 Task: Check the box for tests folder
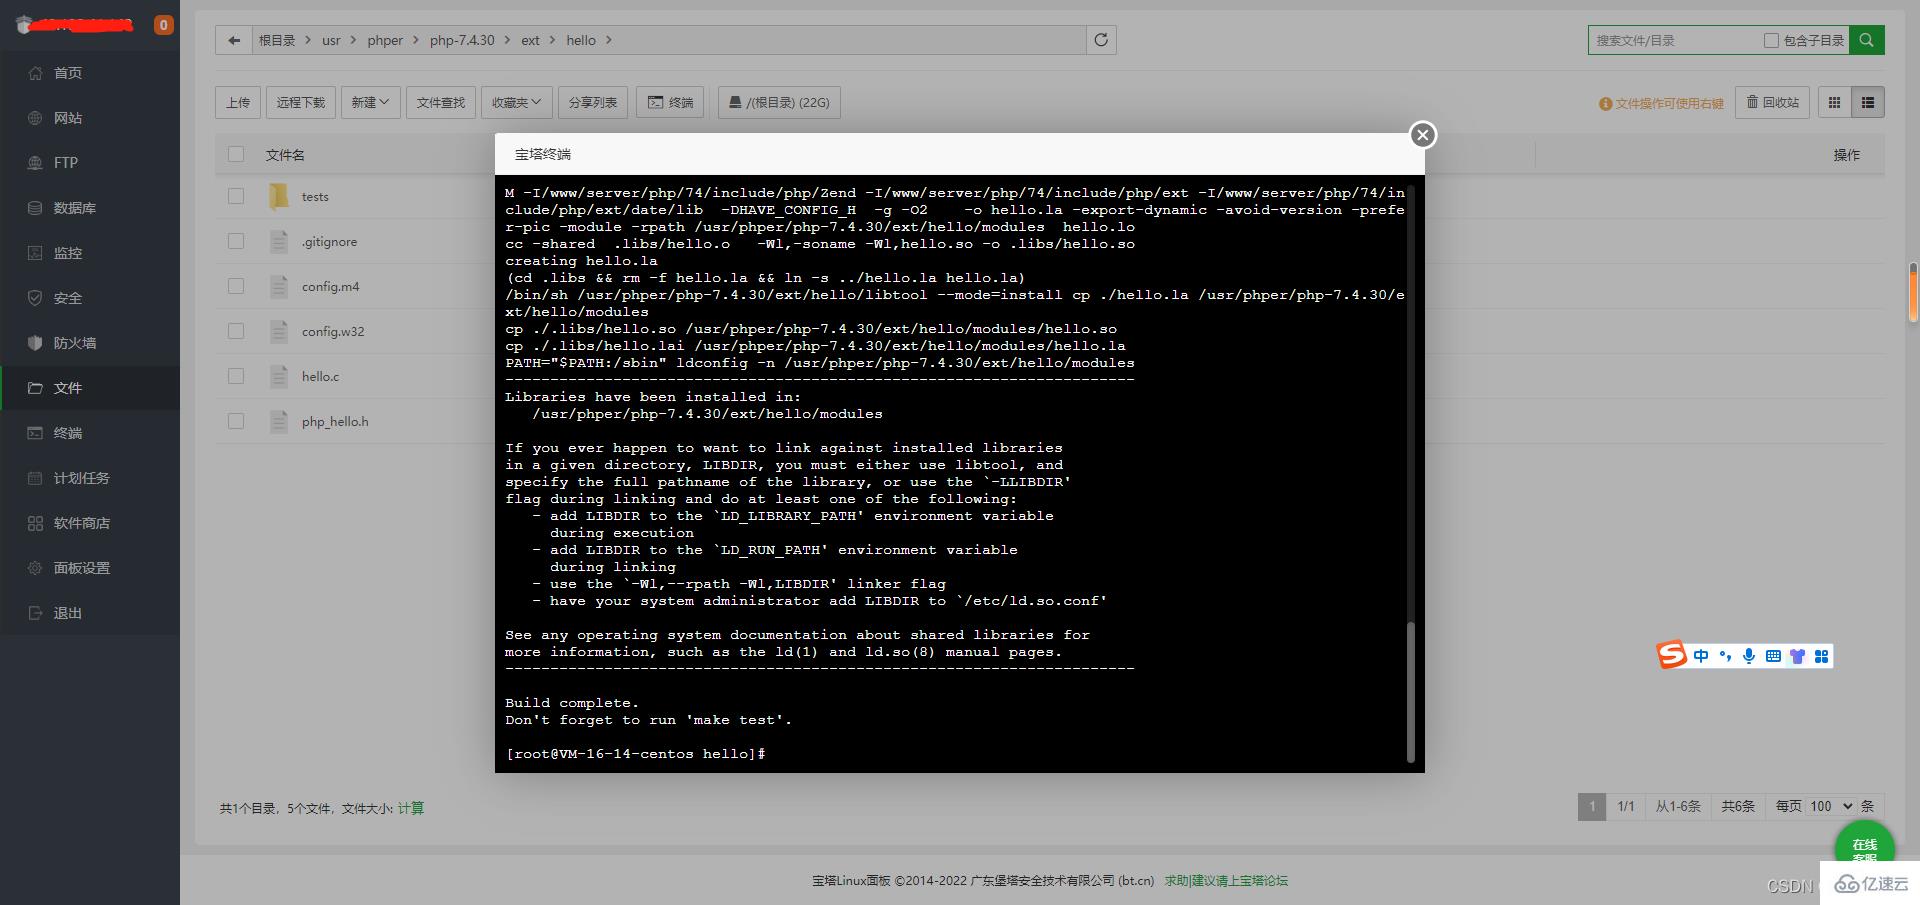click(236, 196)
